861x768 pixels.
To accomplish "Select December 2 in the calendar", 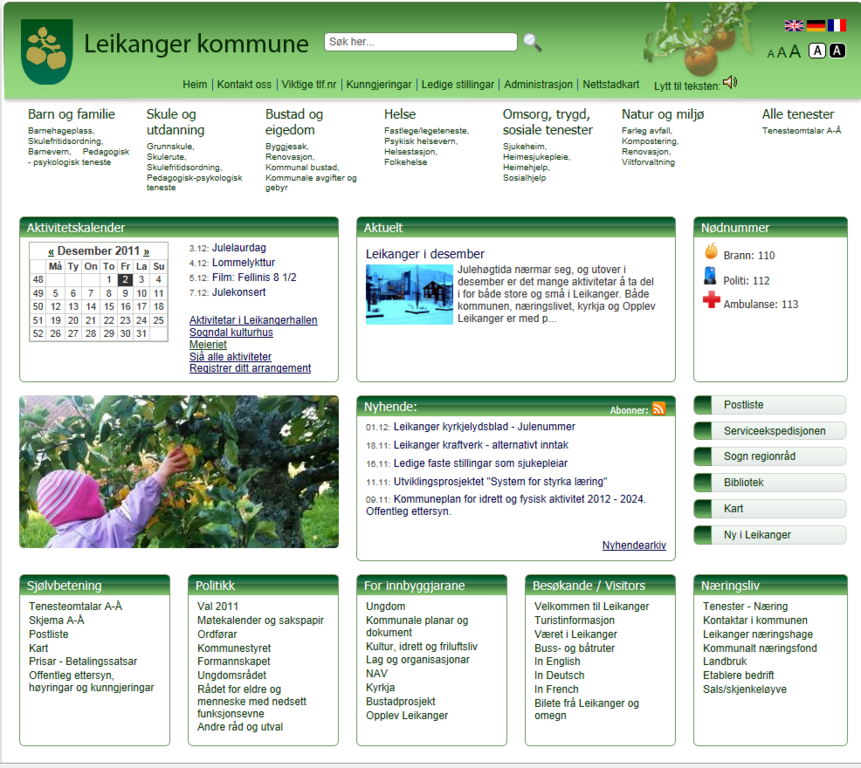I will pyautogui.click(x=125, y=279).
